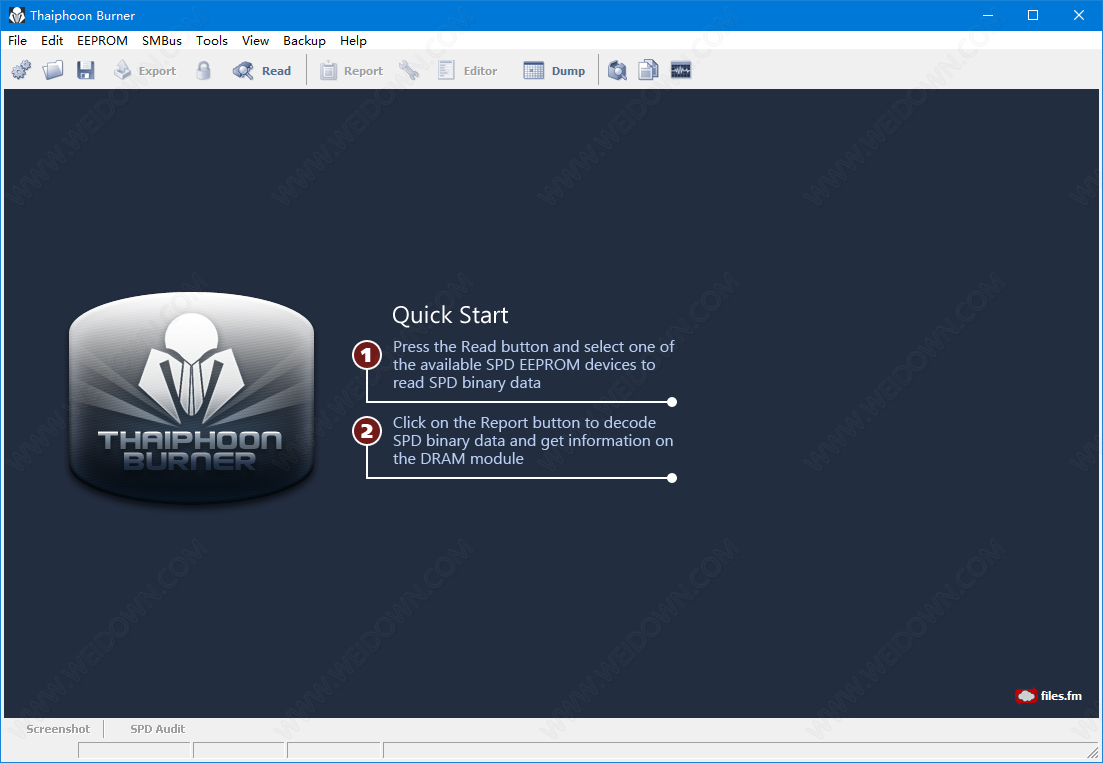
Task: Click the waveform monitor icon
Action: tap(681, 70)
